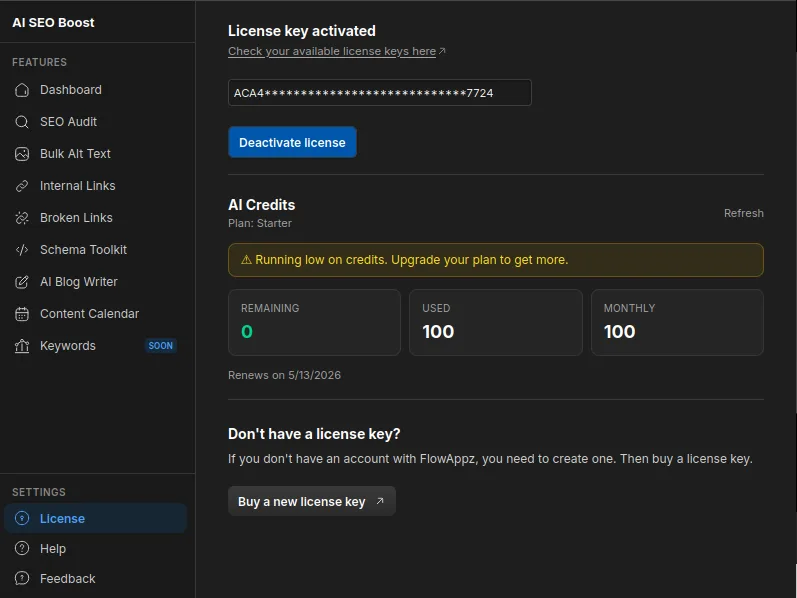
Task: Click 'License key activated' heading
Action: [301, 31]
